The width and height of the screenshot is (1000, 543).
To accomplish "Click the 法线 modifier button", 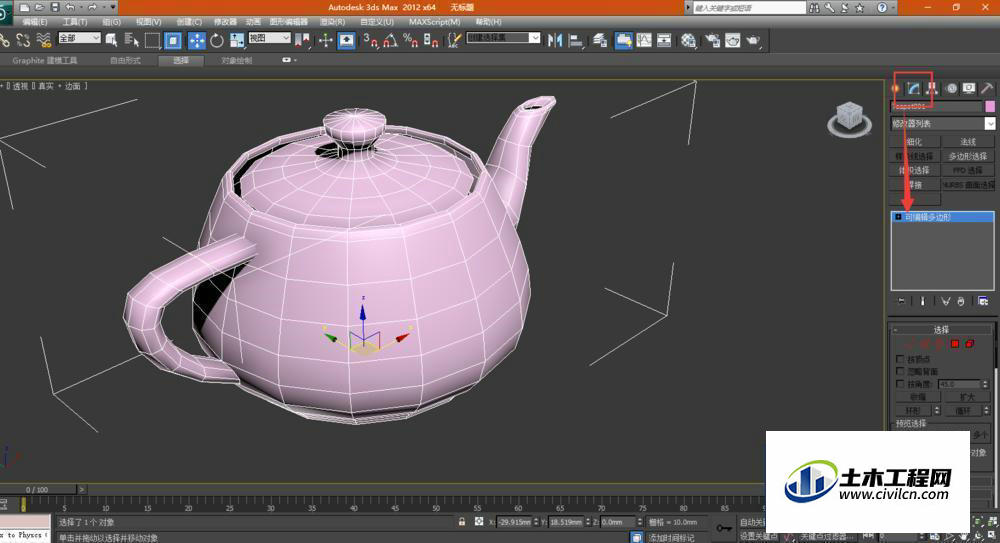I will click(x=968, y=142).
